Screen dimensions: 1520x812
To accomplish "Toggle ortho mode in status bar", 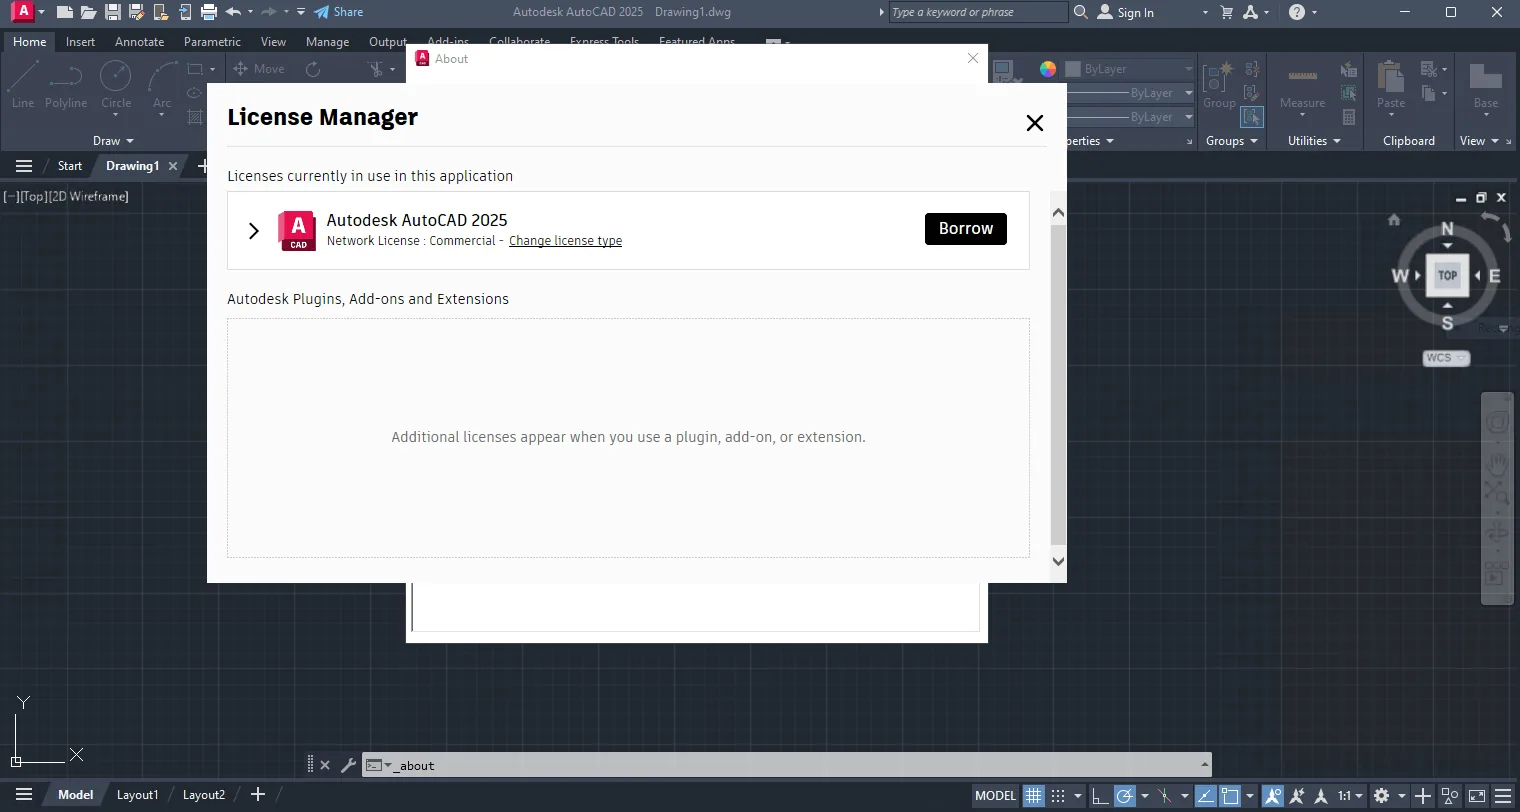I will coord(1100,796).
